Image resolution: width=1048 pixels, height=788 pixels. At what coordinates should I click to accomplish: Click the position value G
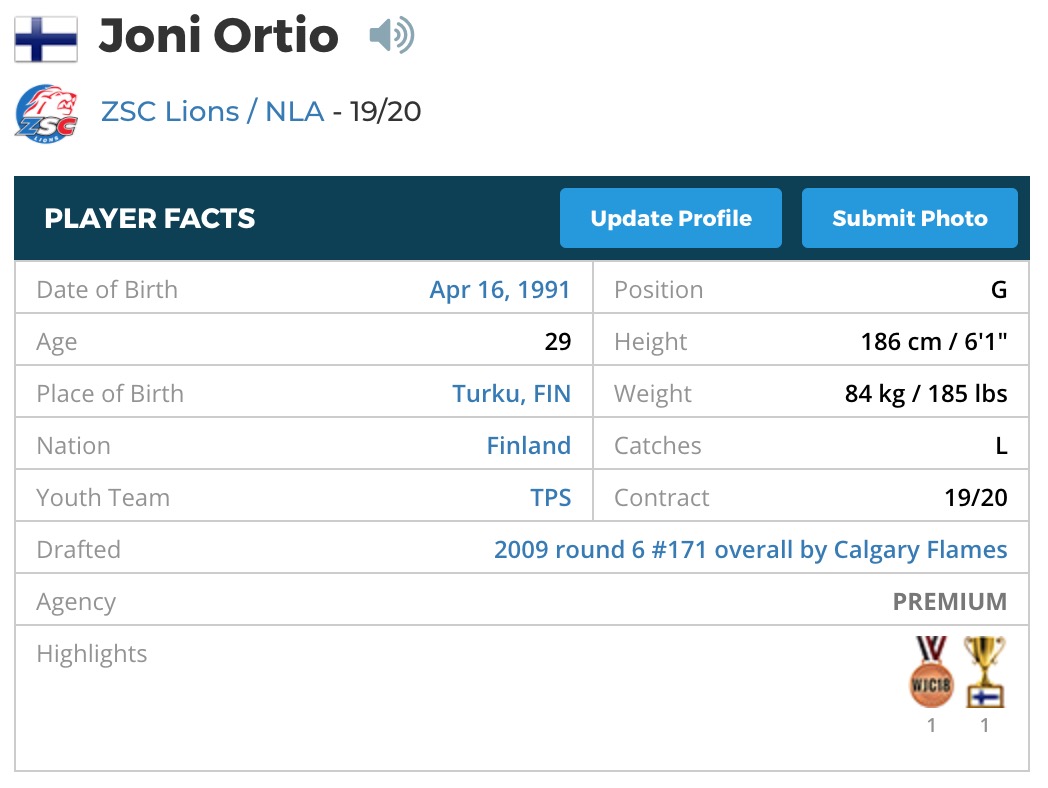999,289
